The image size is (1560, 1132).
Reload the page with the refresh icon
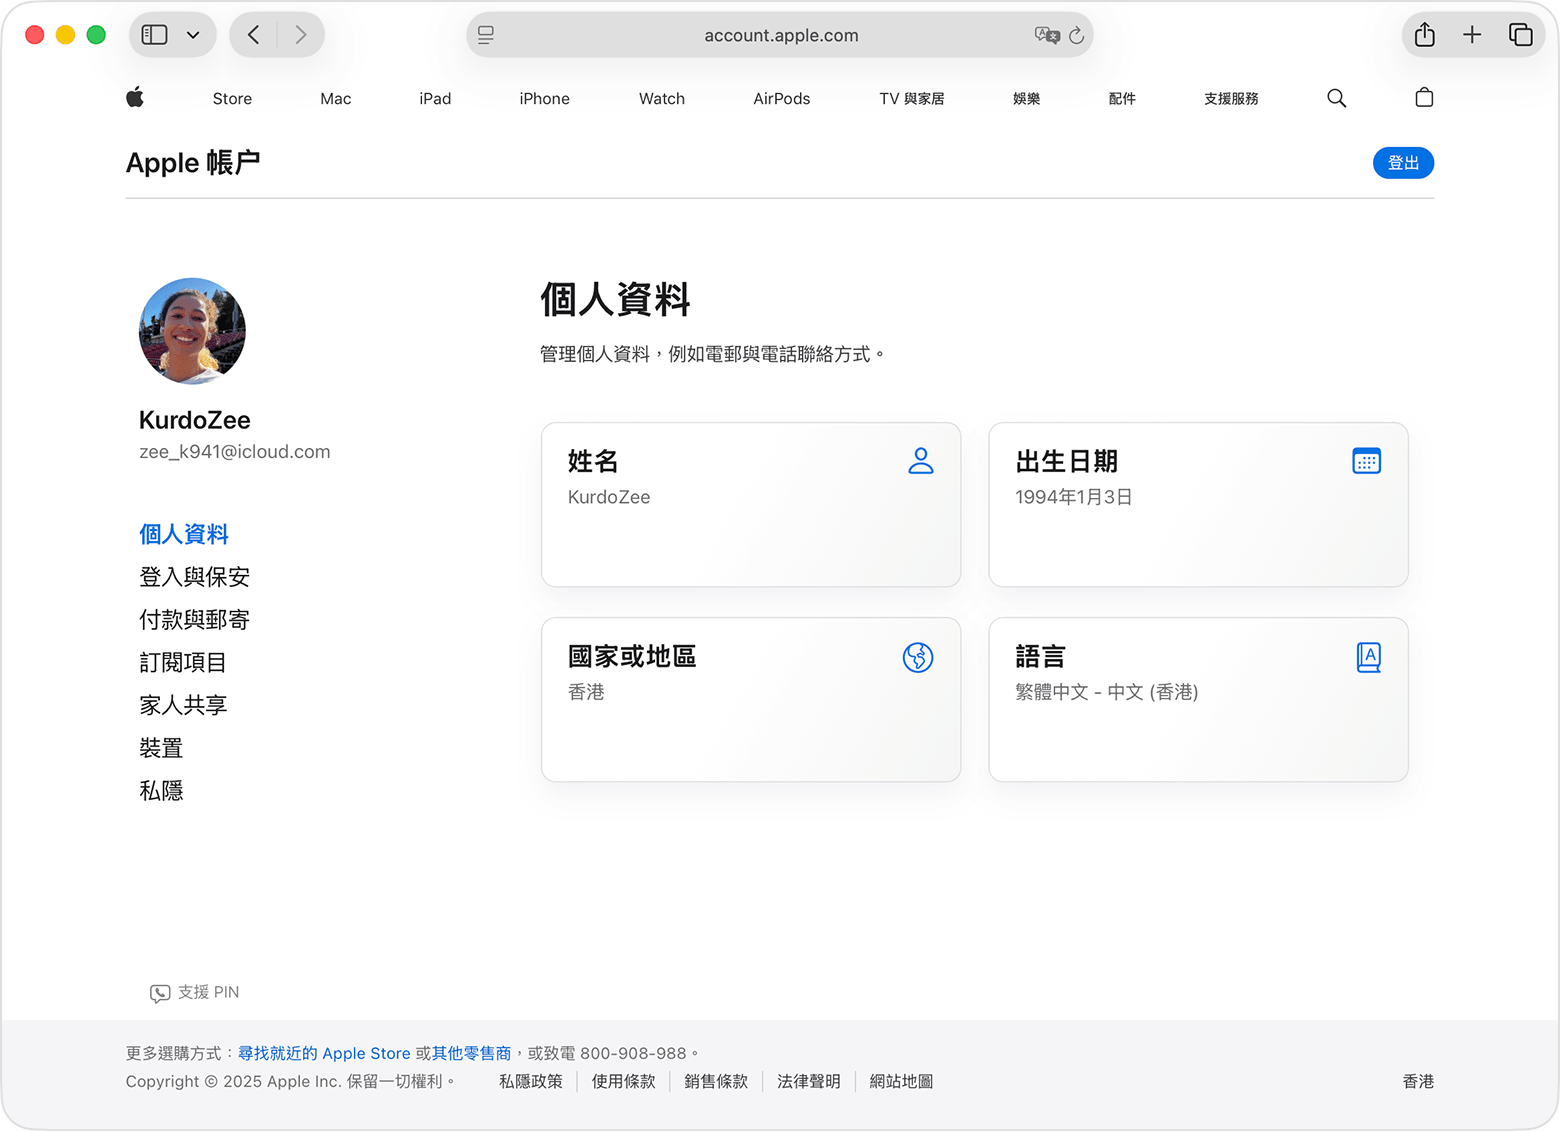(1077, 35)
